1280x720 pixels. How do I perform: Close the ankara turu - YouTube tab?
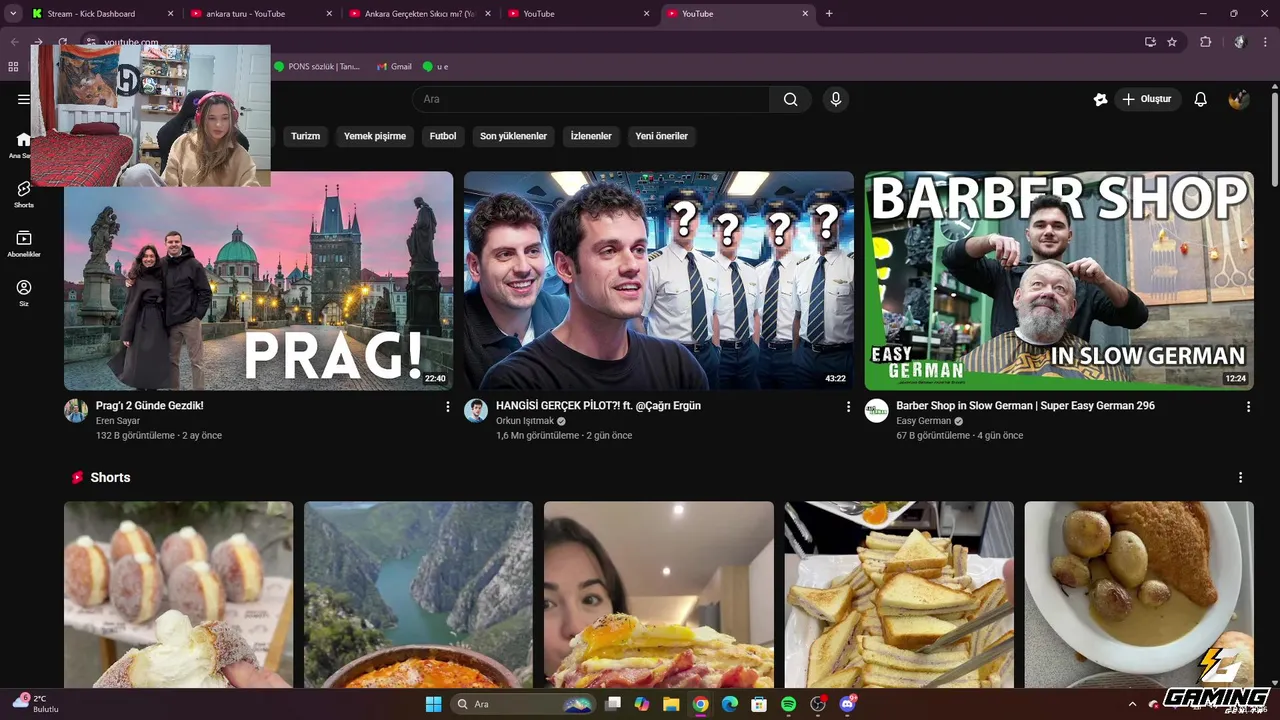[x=329, y=14]
